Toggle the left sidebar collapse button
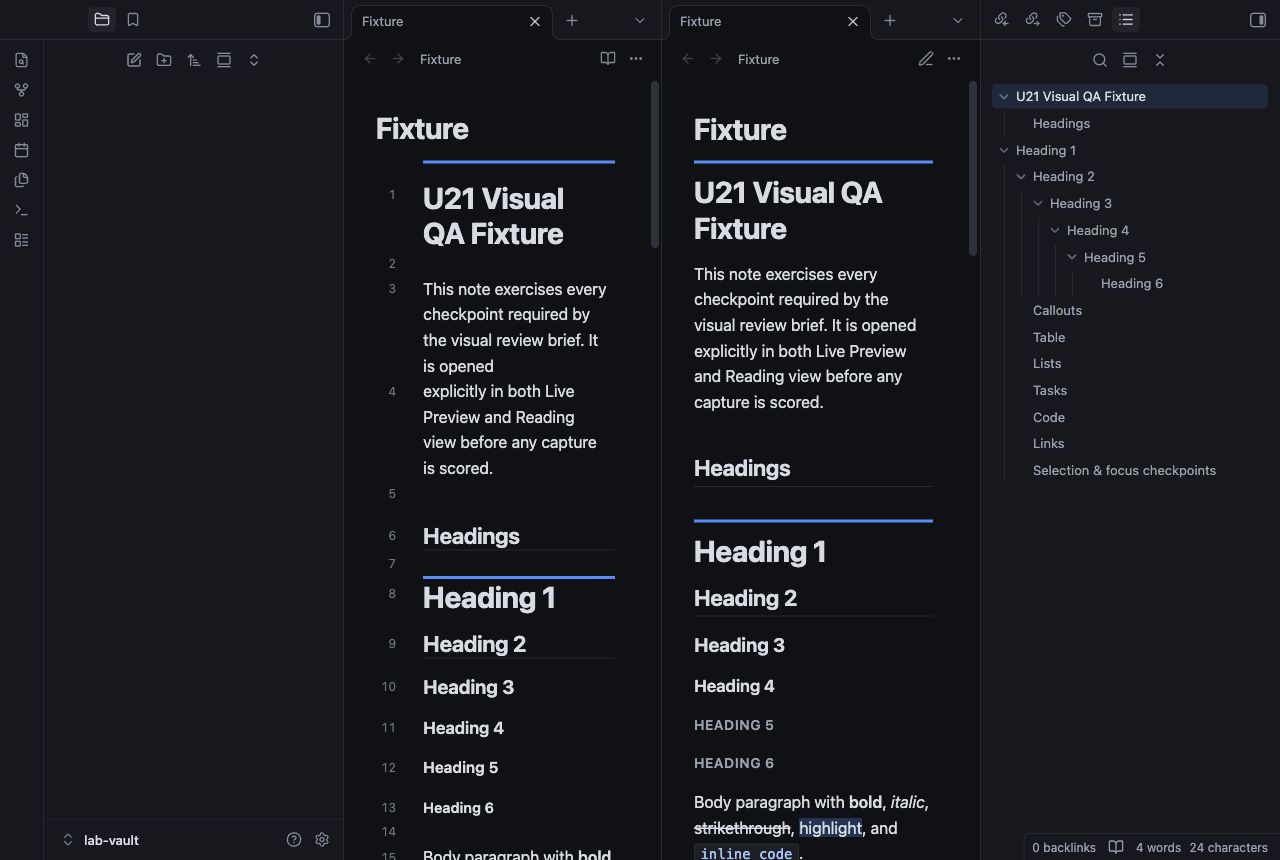 [322, 20]
